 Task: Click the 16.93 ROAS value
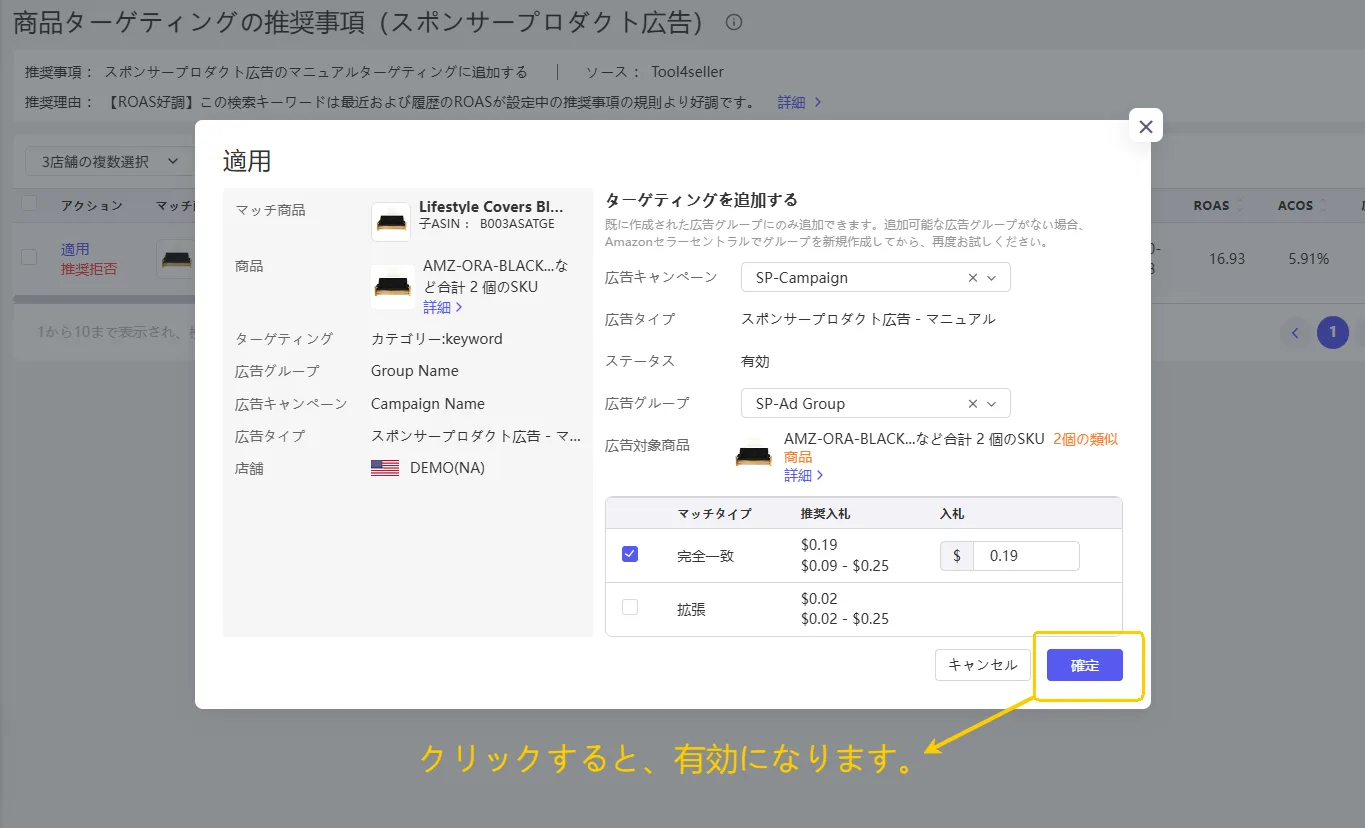(x=1227, y=259)
